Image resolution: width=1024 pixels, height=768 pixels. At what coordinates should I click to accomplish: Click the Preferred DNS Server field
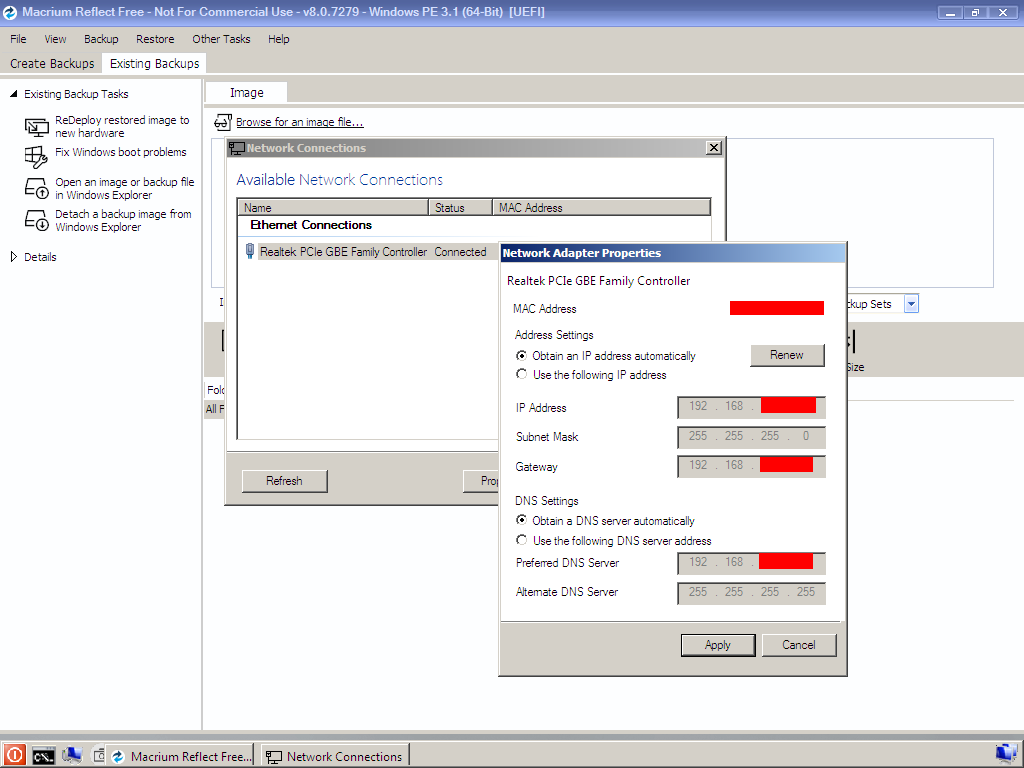pos(752,562)
